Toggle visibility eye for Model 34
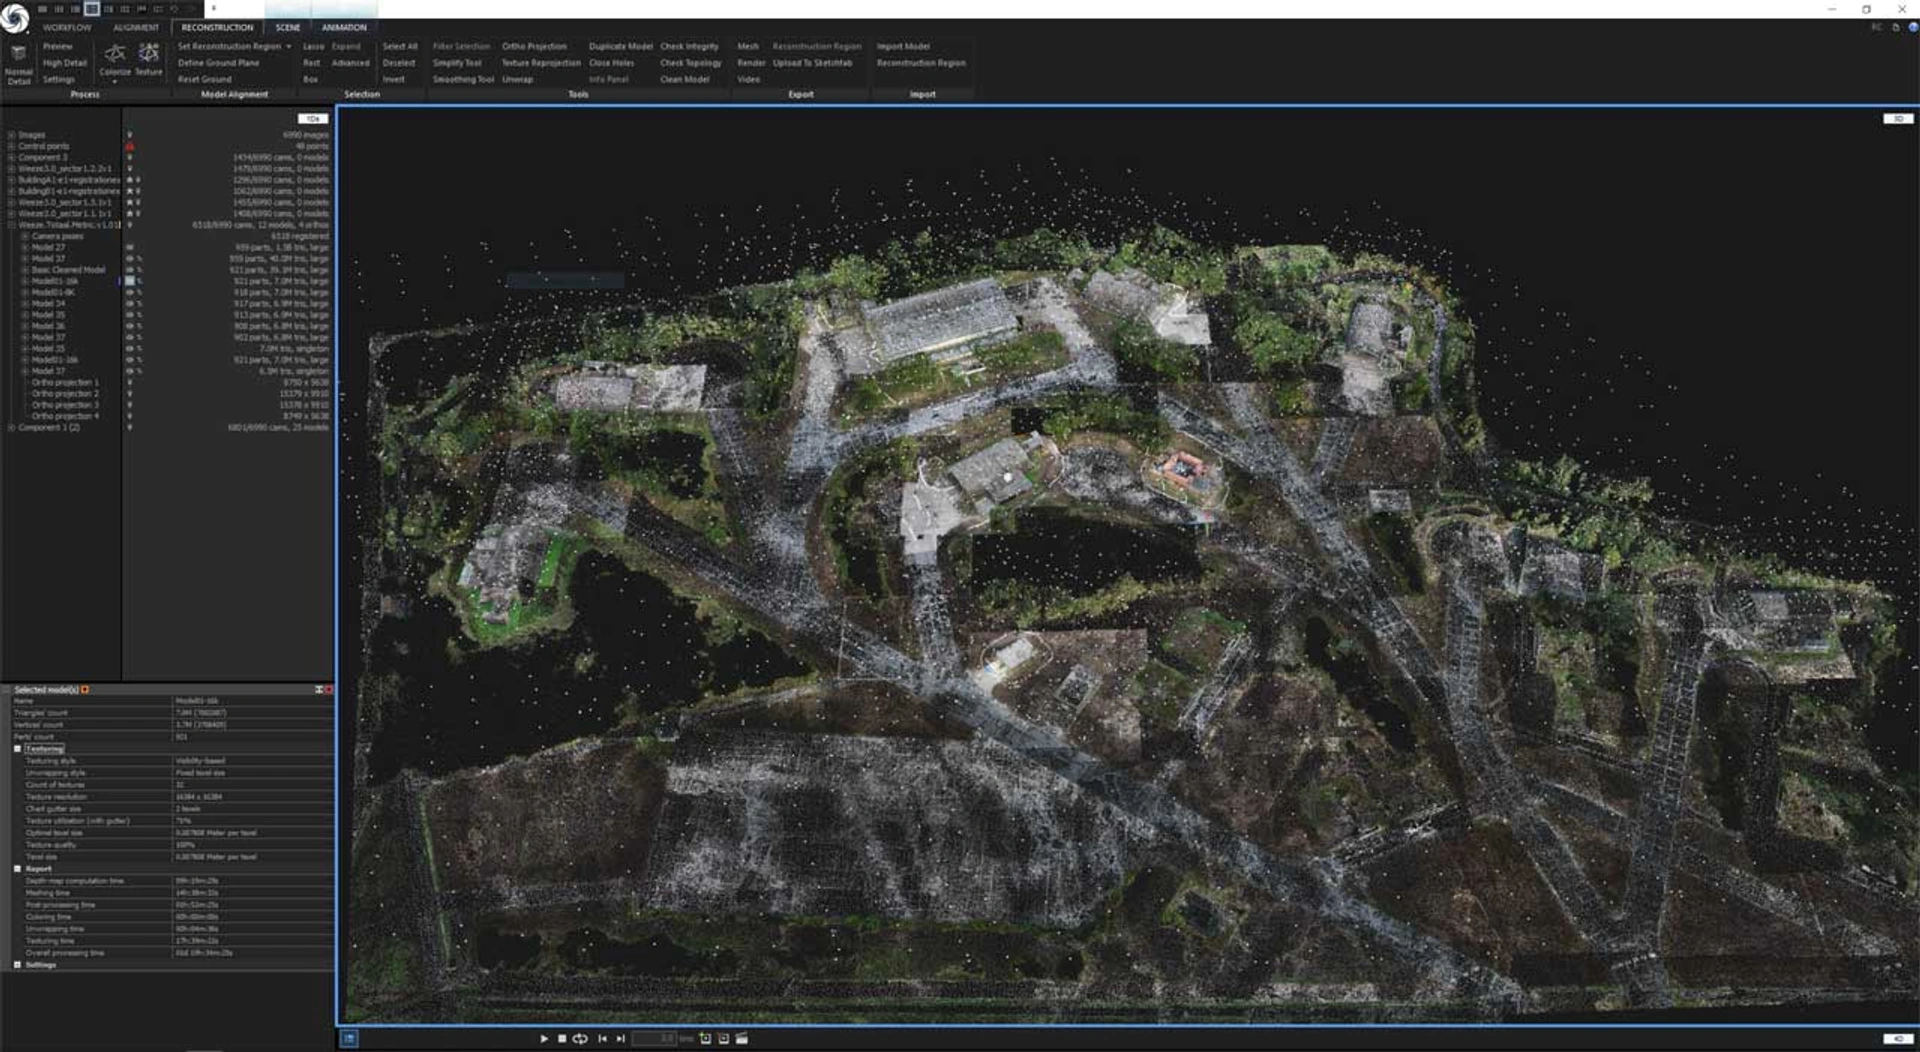 129,304
